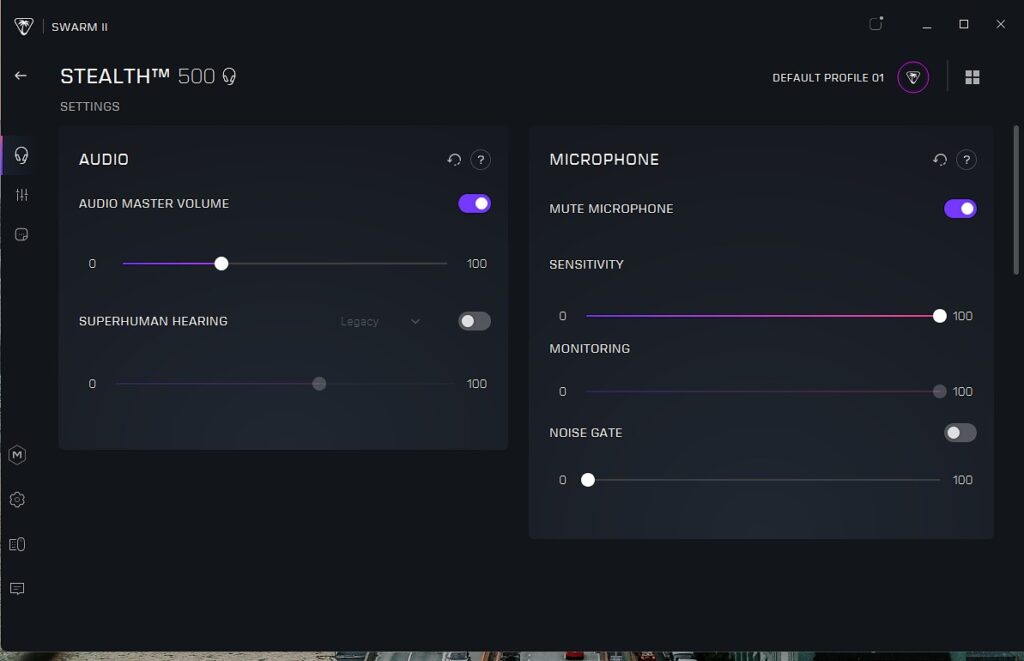Open app settings gear icon
Viewport: 1024px width, 661px height.
tap(17, 500)
